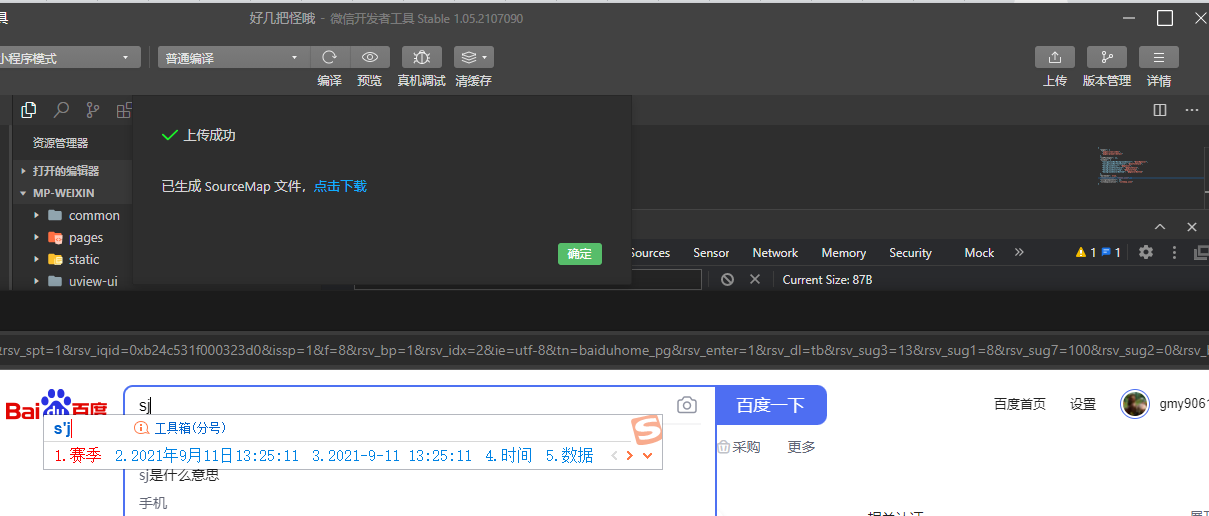Click the blue message count badge
Image resolution: width=1209 pixels, height=516 pixels.
click(x=1111, y=252)
